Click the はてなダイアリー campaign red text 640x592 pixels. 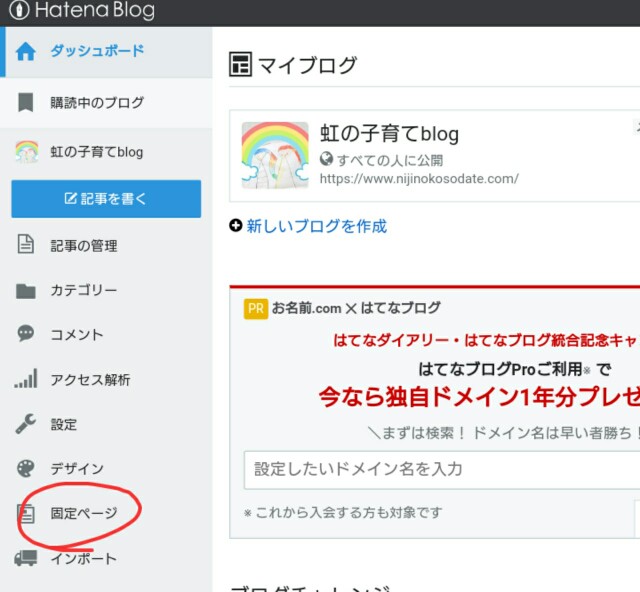[x=486, y=340]
